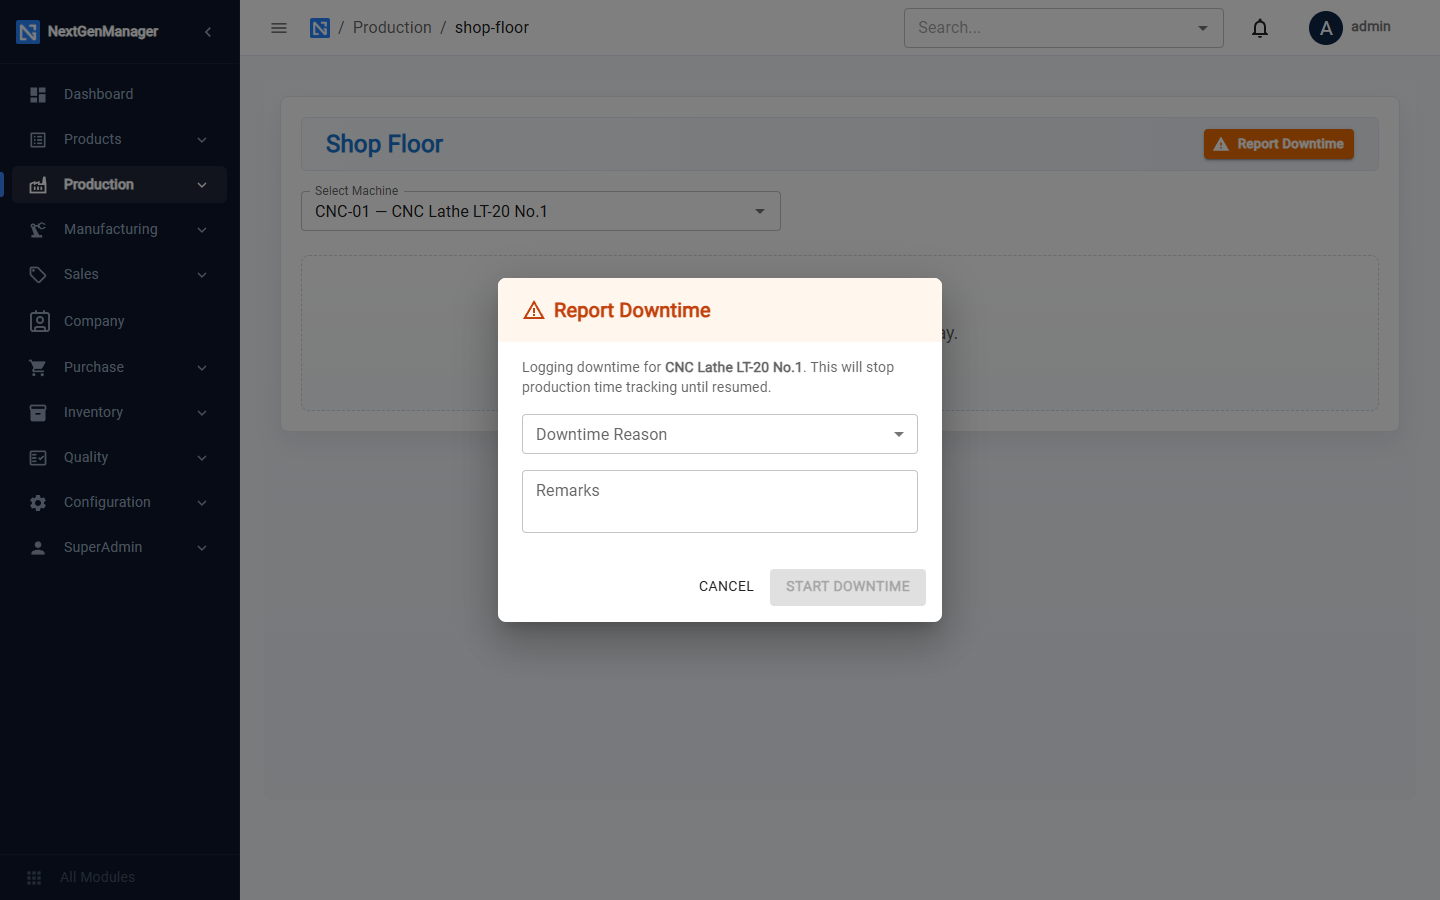Image resolution: width=1440 pixels, height=900 pixels.
Task: Click the Production factory icon
Action: pyautogui.click(x=38, y=185)
